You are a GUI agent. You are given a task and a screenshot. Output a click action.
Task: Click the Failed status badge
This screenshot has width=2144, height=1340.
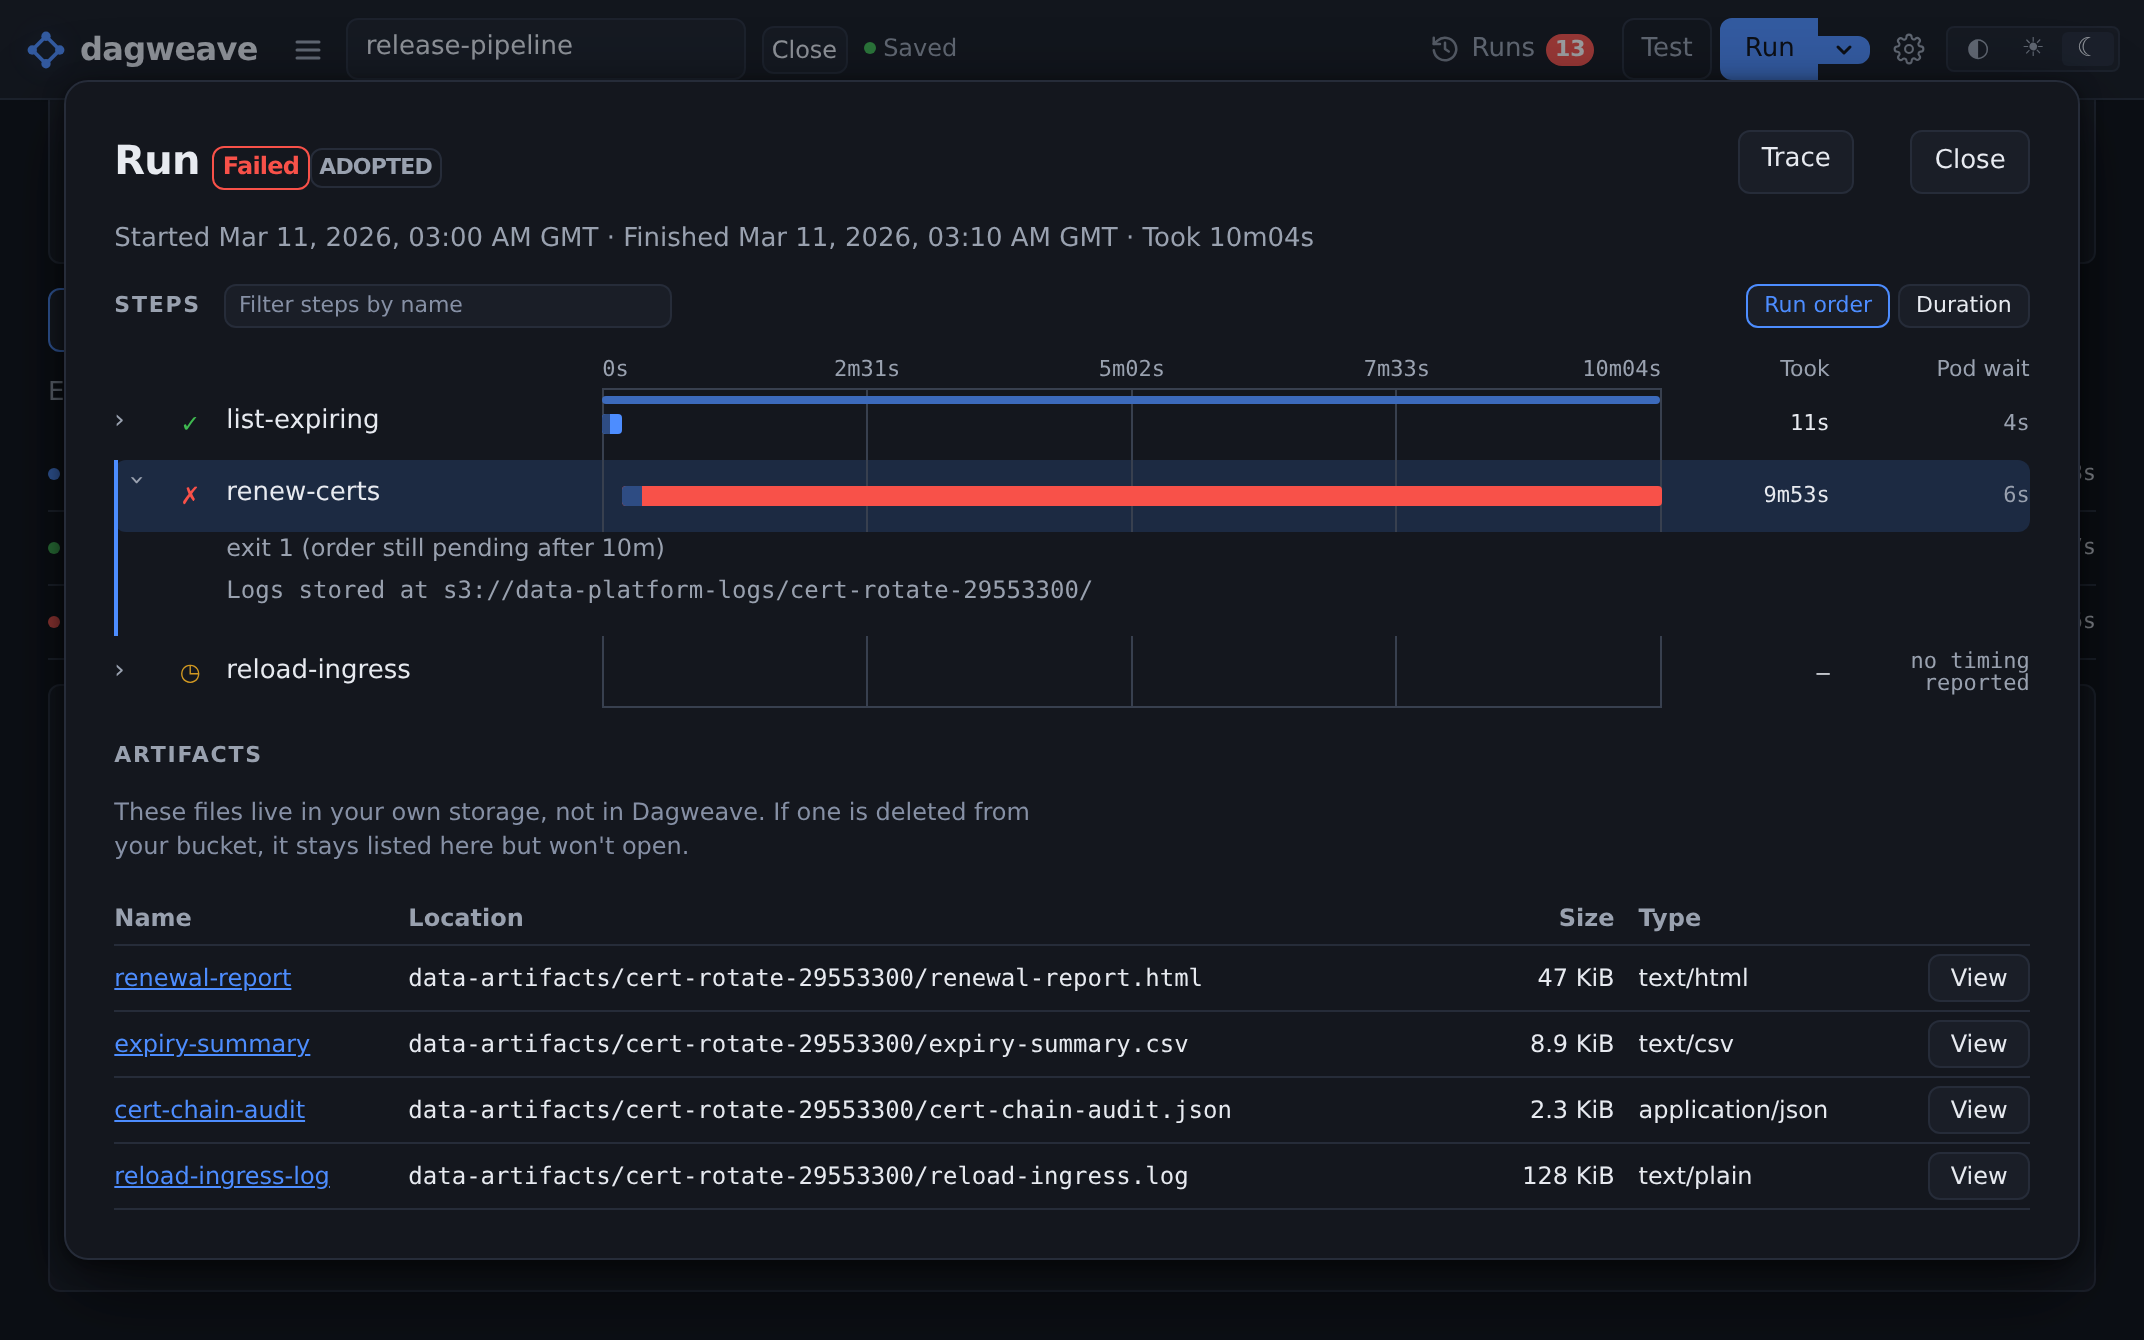point(260,167)
